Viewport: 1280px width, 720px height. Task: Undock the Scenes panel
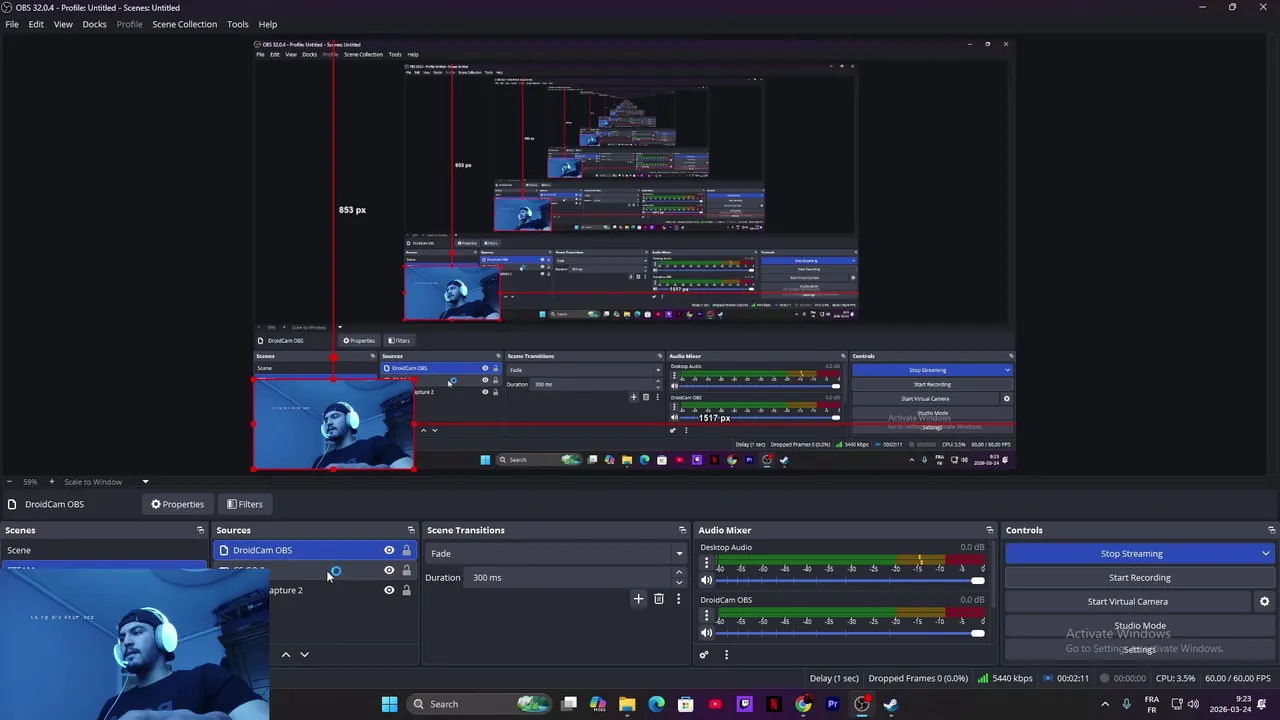[x=200, y=530]
